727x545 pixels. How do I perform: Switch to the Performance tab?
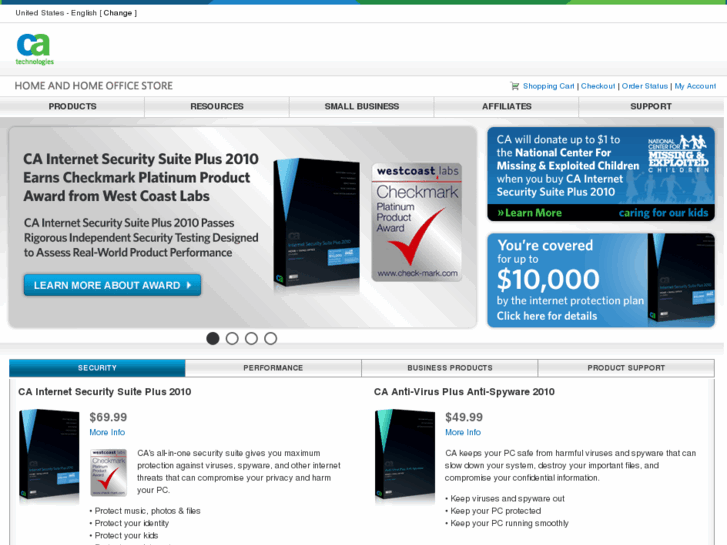pos(273,368)
